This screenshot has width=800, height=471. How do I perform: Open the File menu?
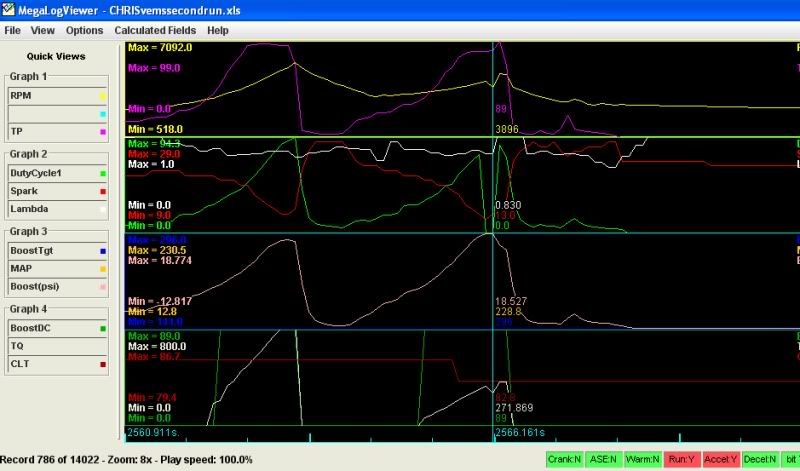[x=12, y=31]
